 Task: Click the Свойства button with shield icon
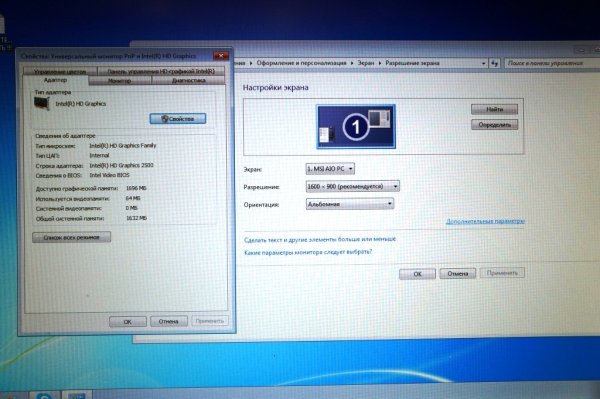click(x=178, y=119)
